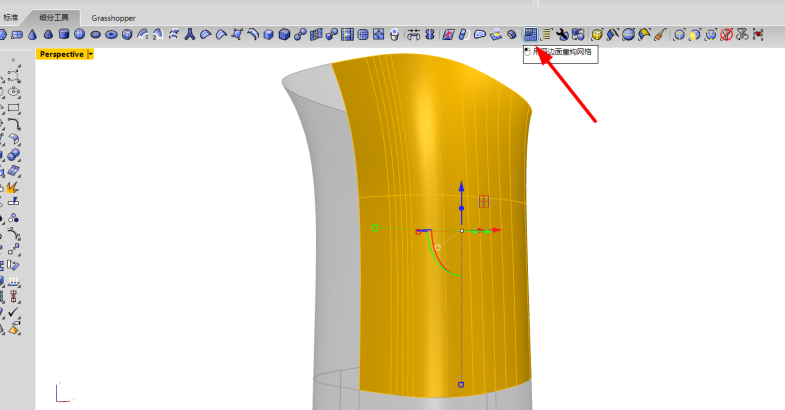Select the 细分工具 tab
The height and width of the screenshot is (410, 785).
[x=55, y=18]
